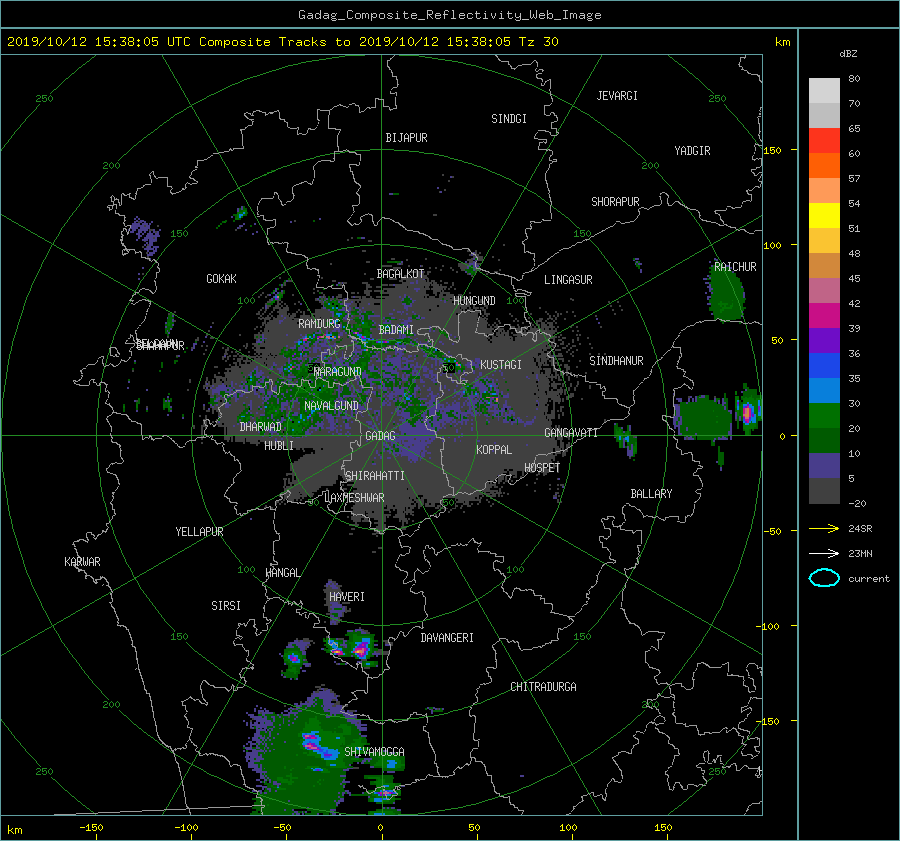Select the HUBLI city label

coord(279,445)
